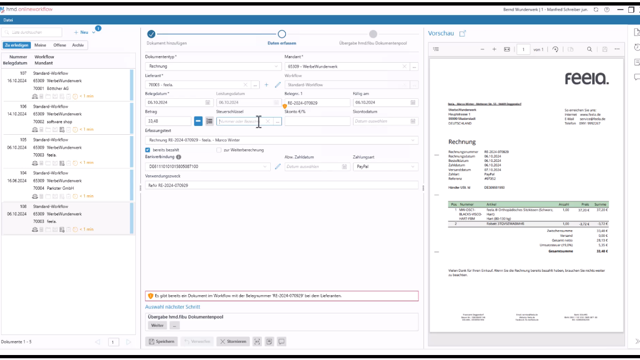Open the split-amount calculator next to Betrag
Screen dimensions: 640x360
pos(209,121)
